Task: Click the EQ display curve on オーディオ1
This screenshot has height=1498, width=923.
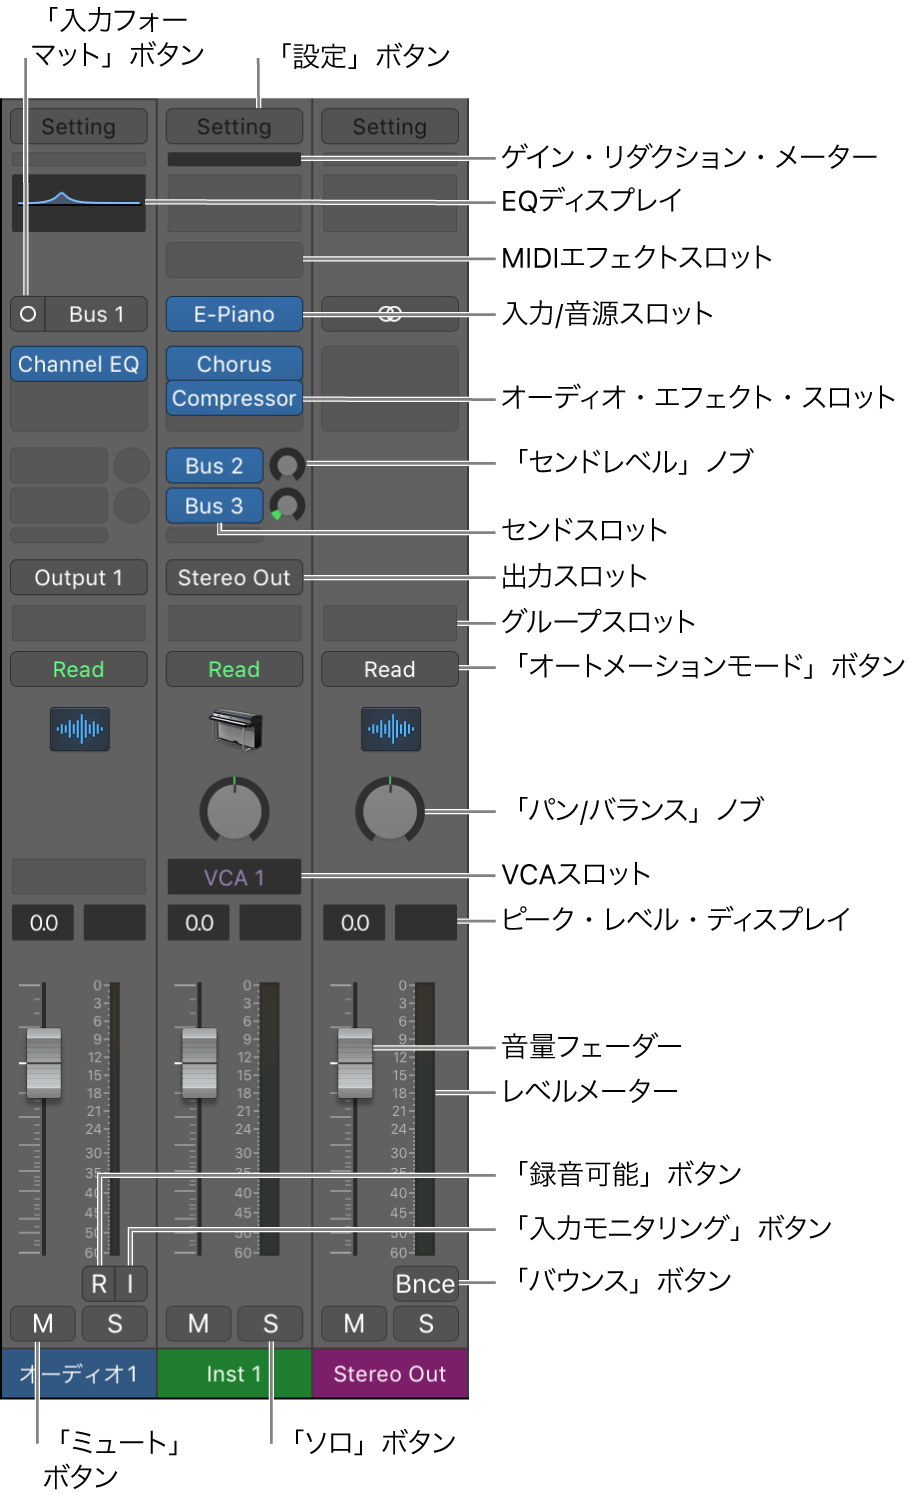Action: 79,203
